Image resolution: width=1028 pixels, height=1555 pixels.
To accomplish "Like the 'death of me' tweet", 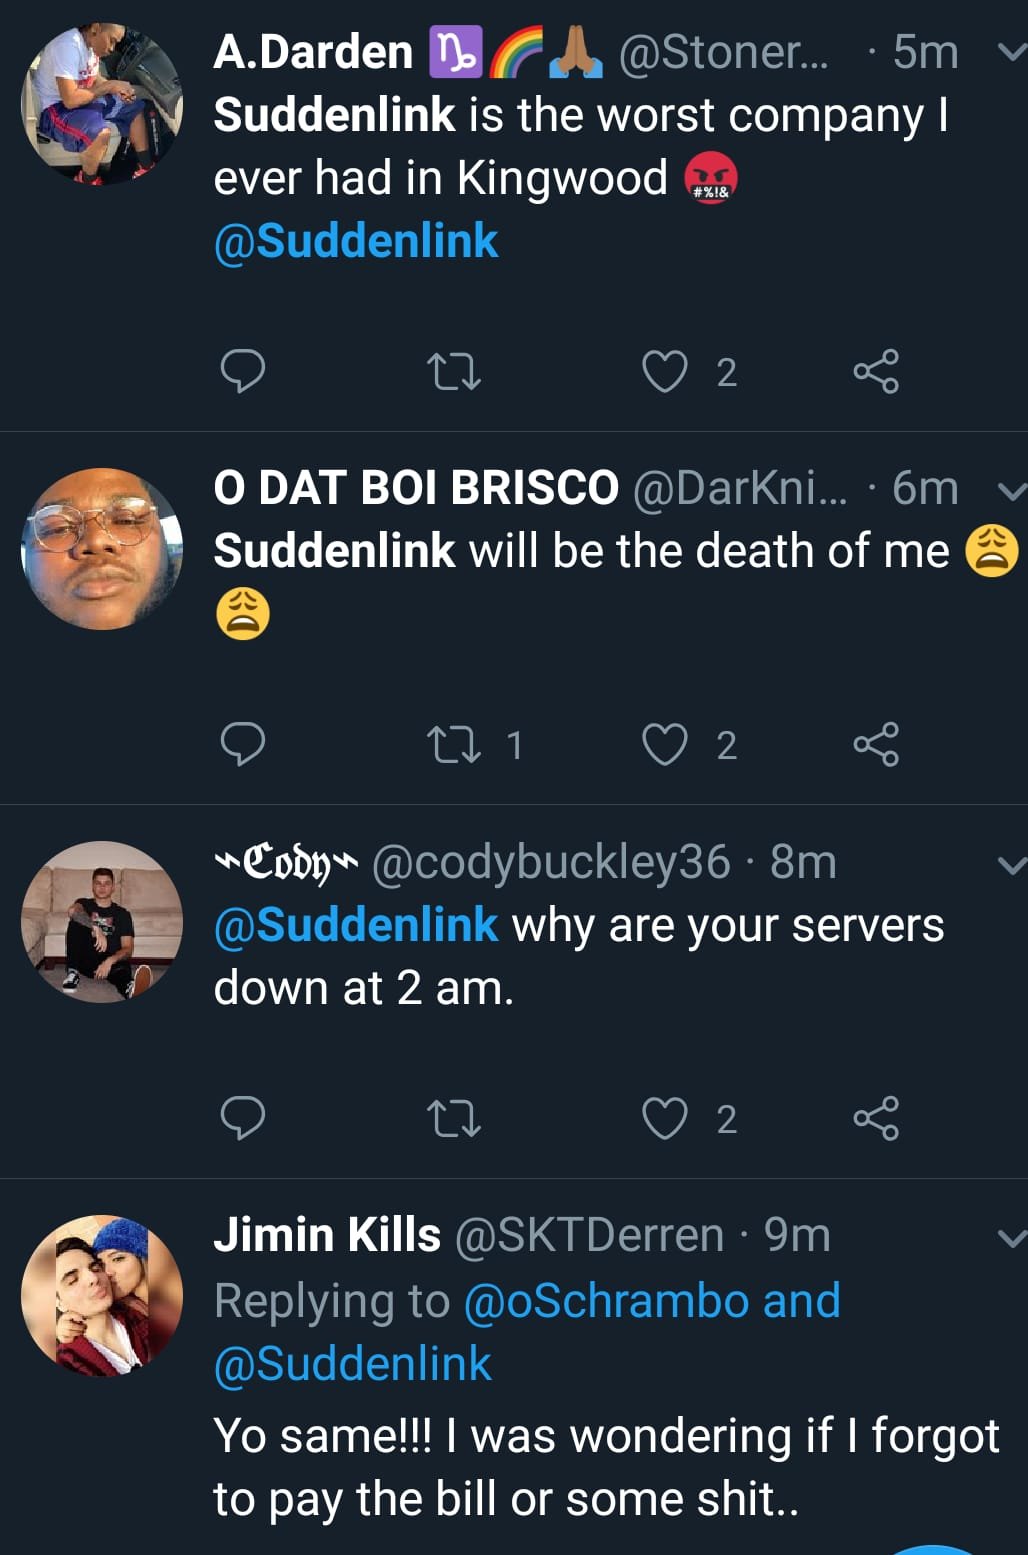I will point(664,744).
